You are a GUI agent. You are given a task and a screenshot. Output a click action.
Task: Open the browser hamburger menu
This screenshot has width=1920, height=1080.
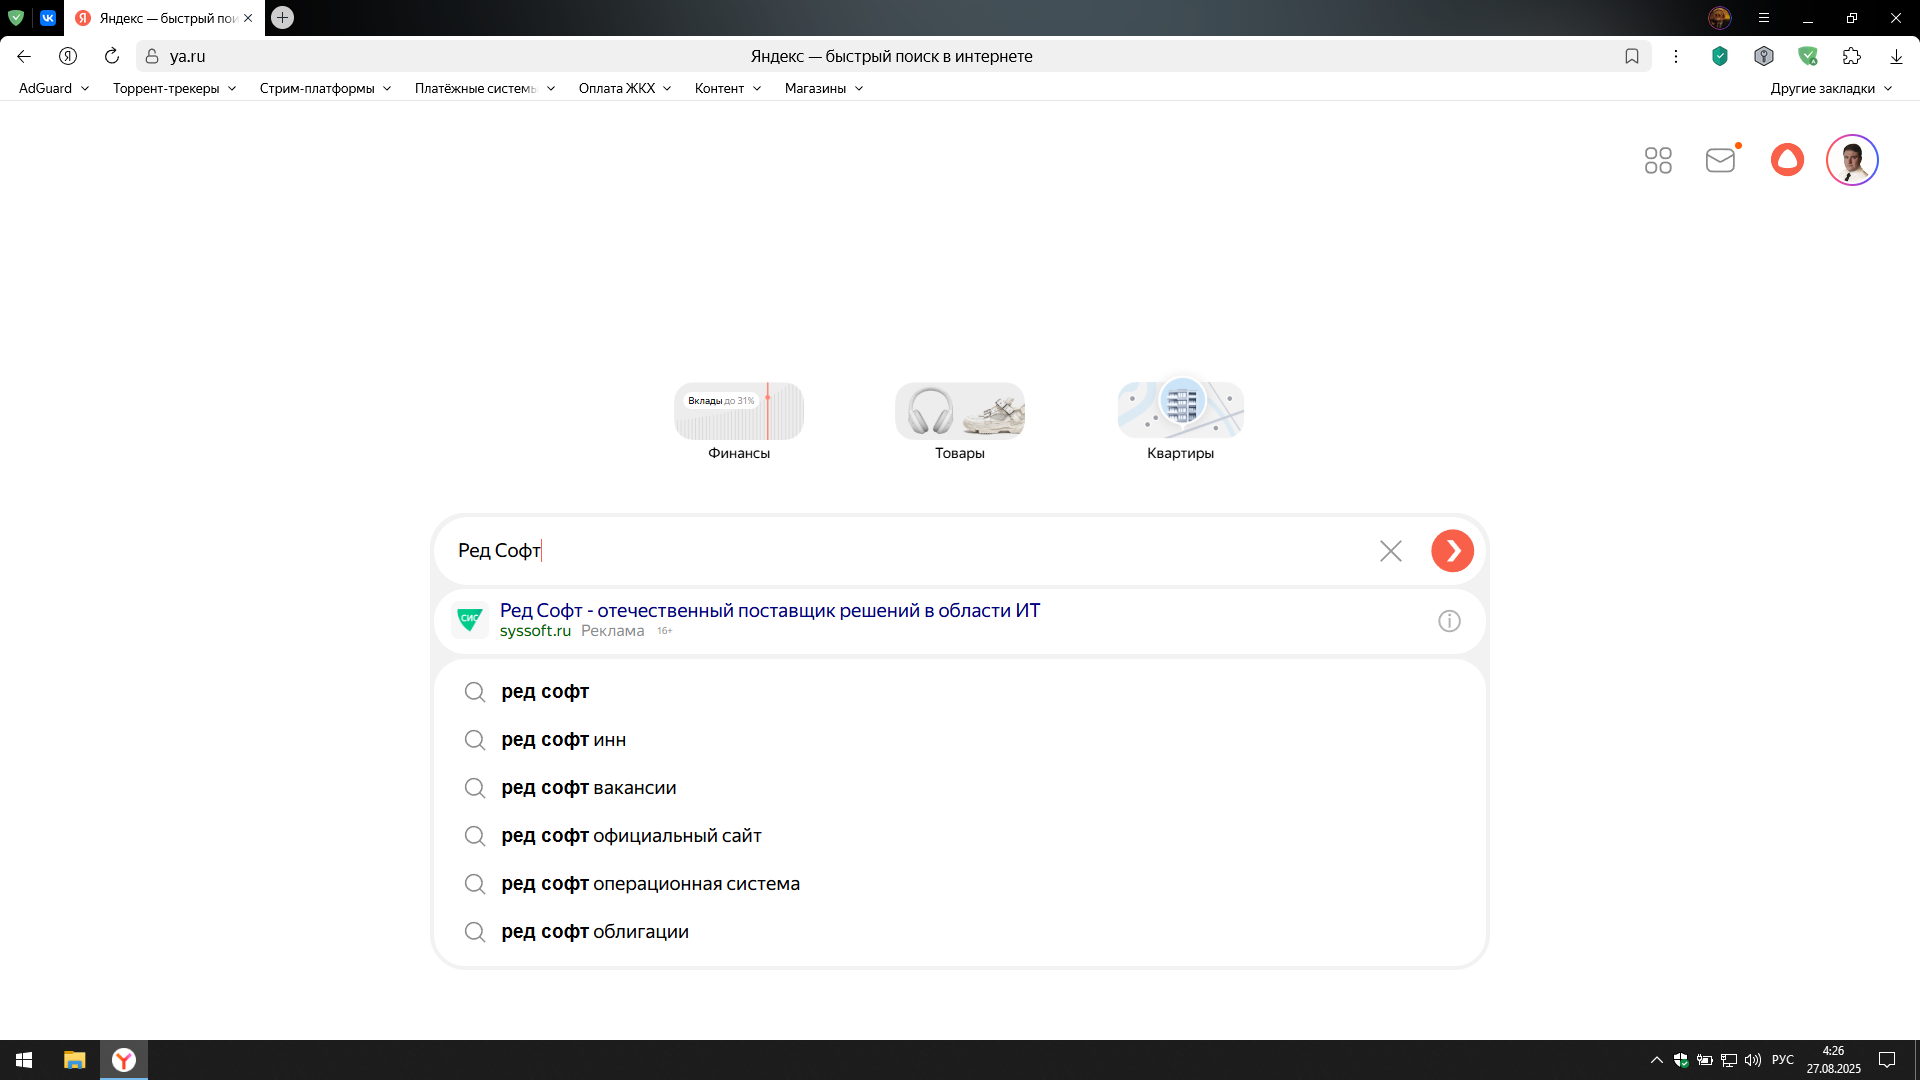click(1765, 17)
